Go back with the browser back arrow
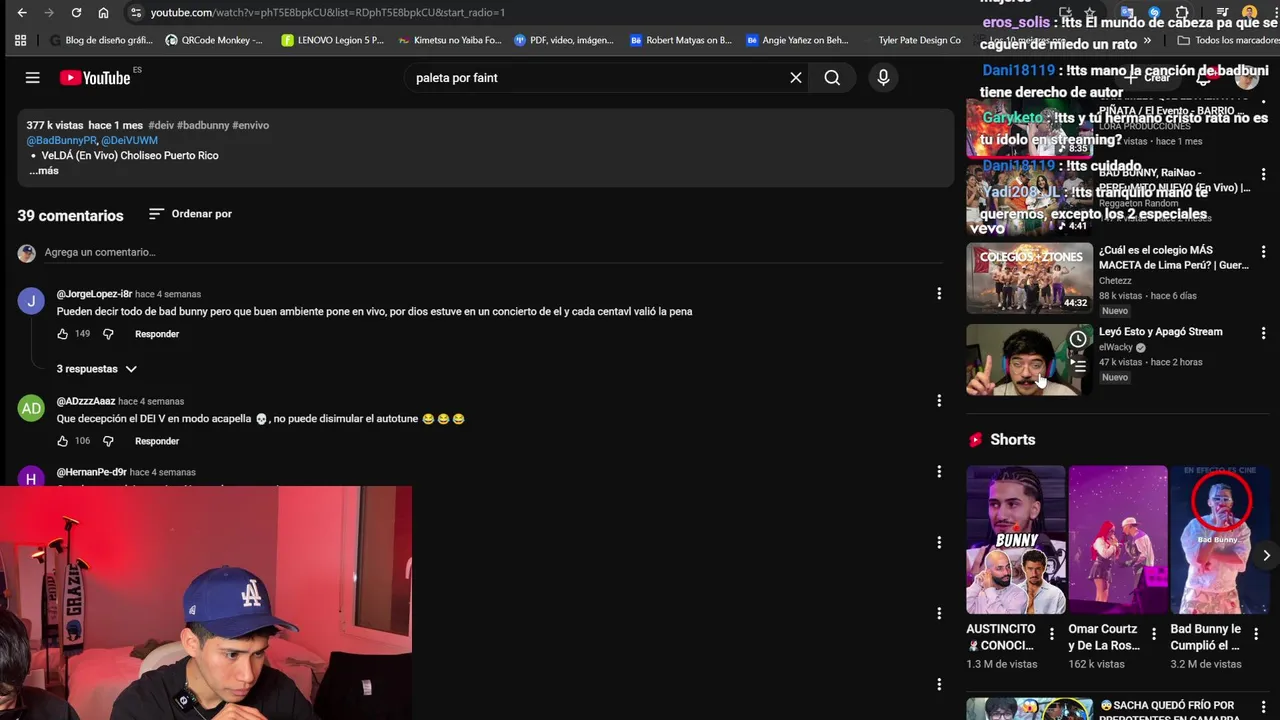Viewport: 1280px width, 720px height. 22,13
